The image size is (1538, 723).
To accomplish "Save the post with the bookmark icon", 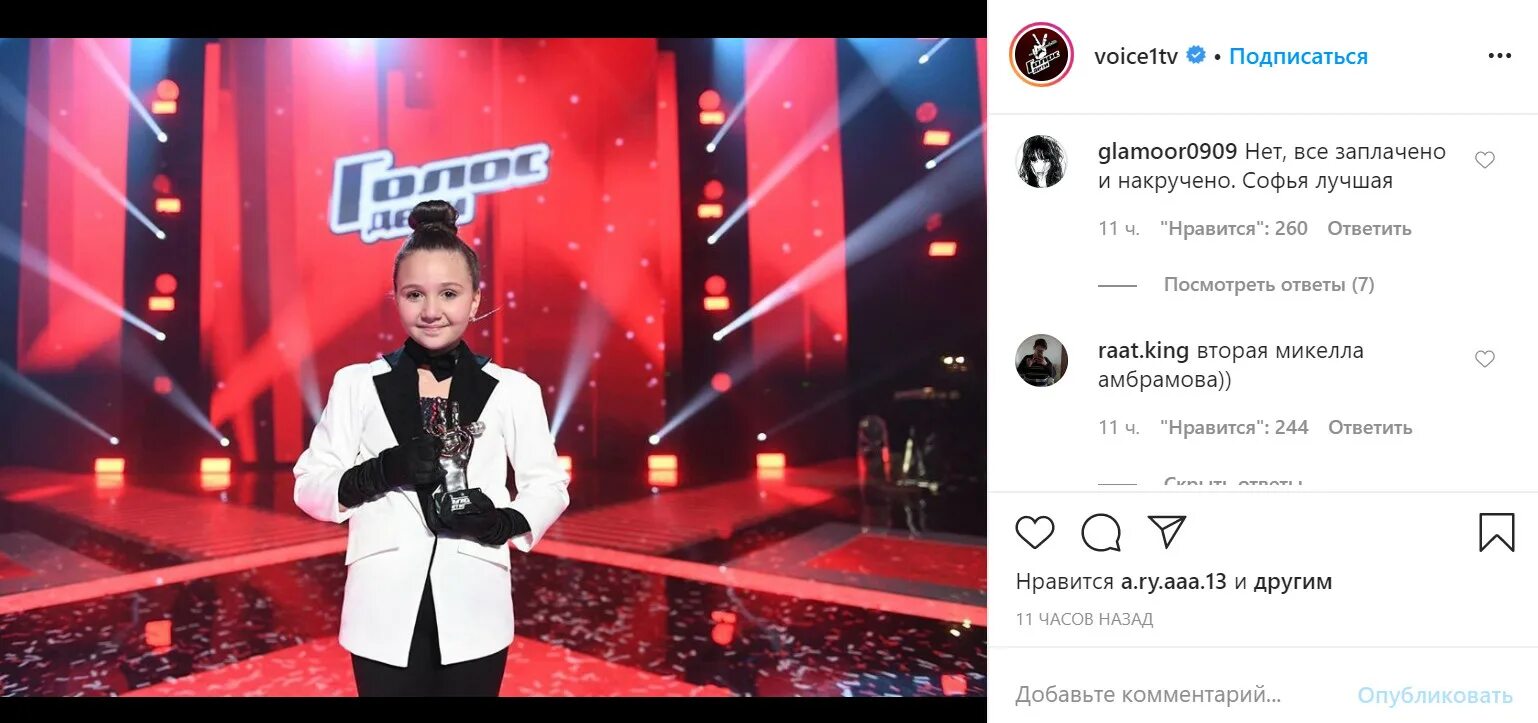I will (1496, 532).
